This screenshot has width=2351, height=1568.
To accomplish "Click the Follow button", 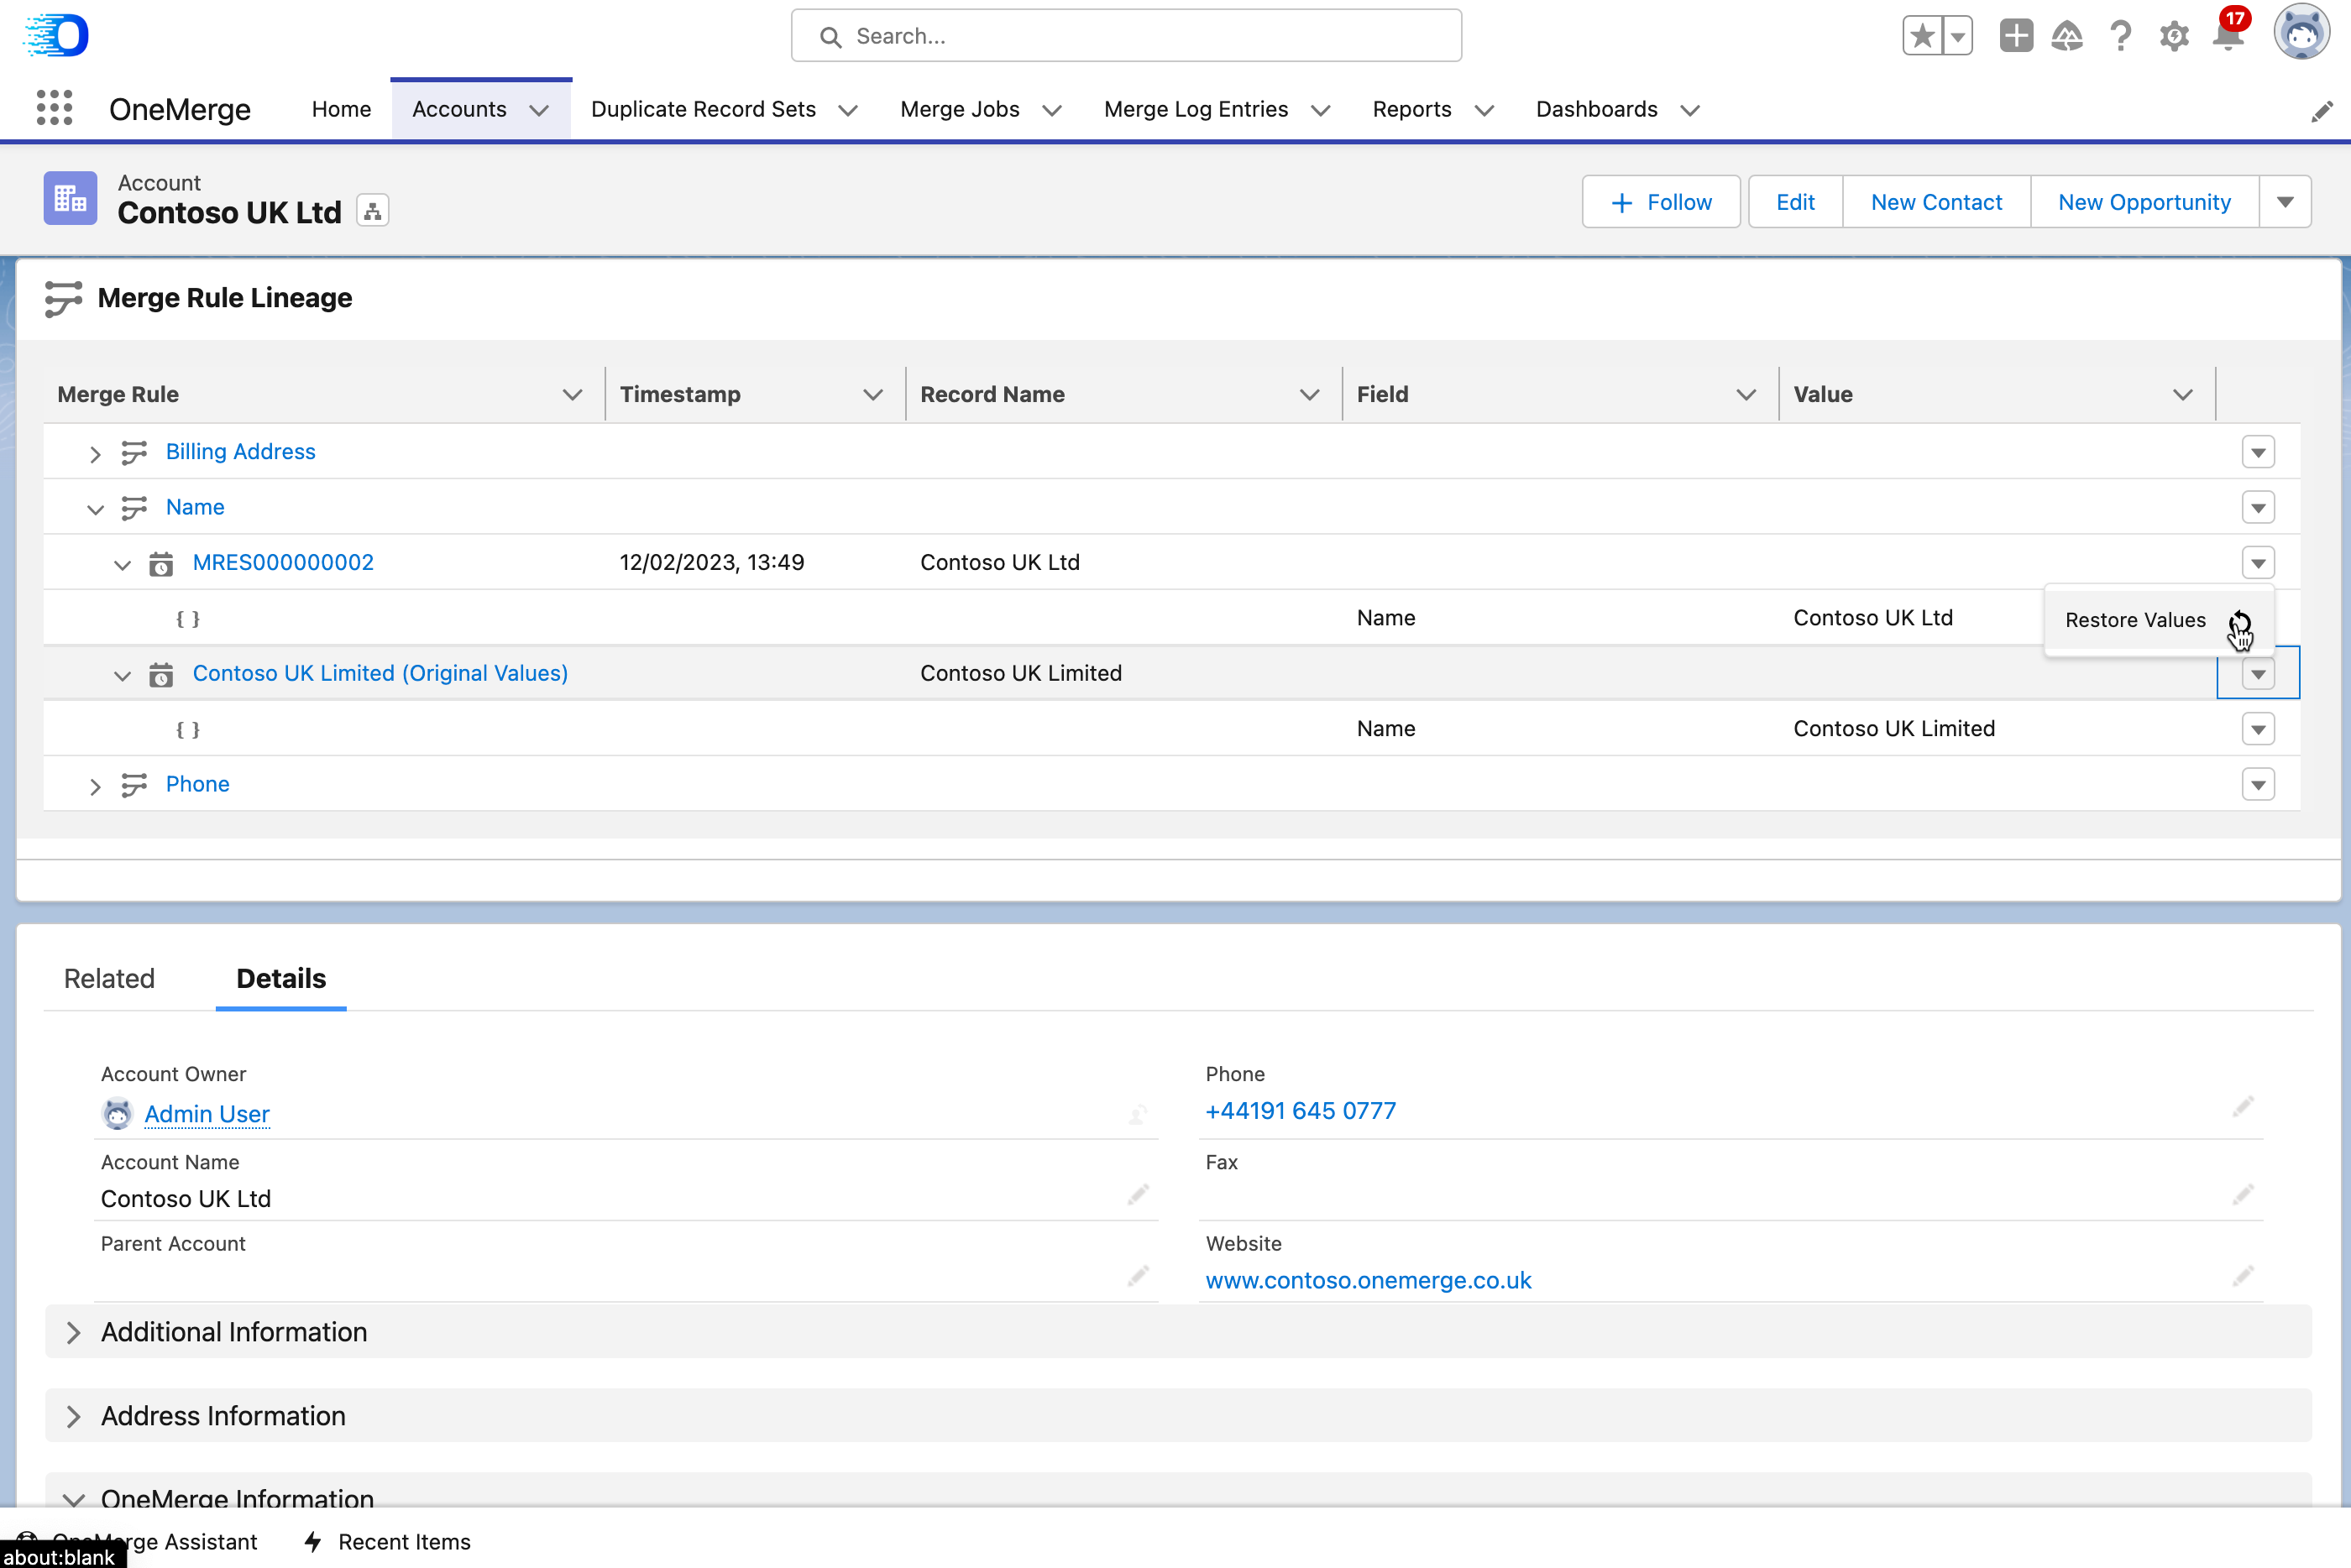I will 1660,202.
